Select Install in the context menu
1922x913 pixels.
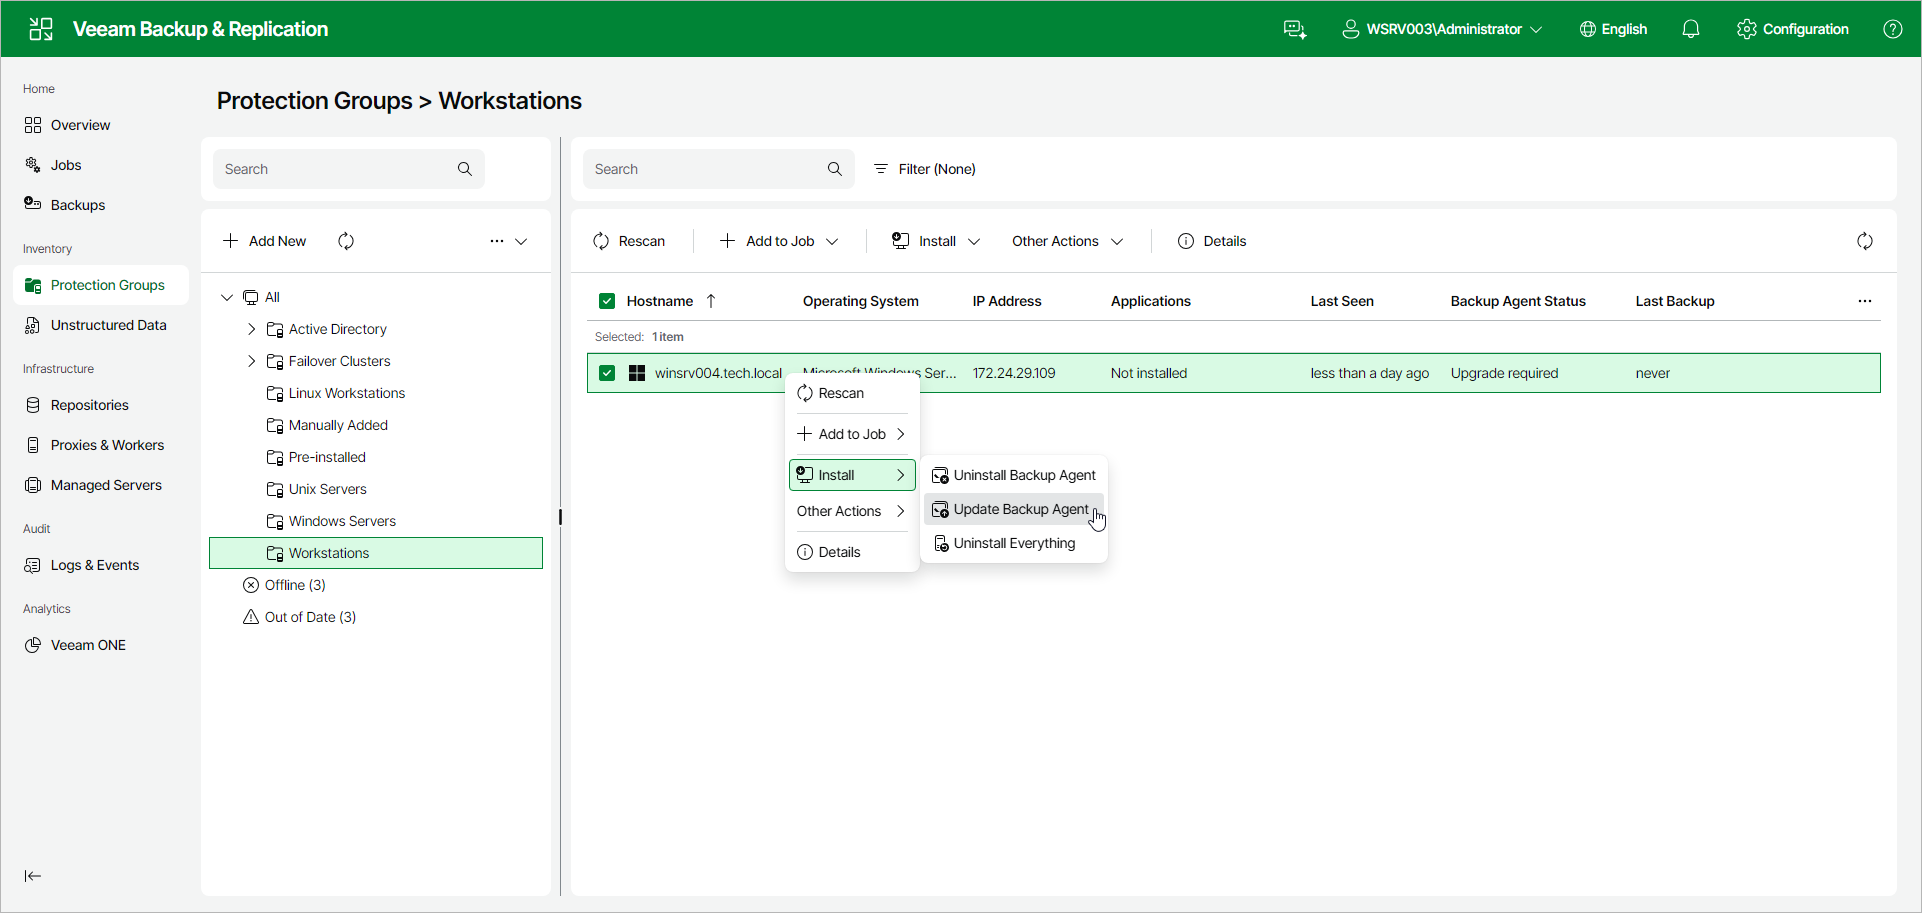[x=852, y=475]
